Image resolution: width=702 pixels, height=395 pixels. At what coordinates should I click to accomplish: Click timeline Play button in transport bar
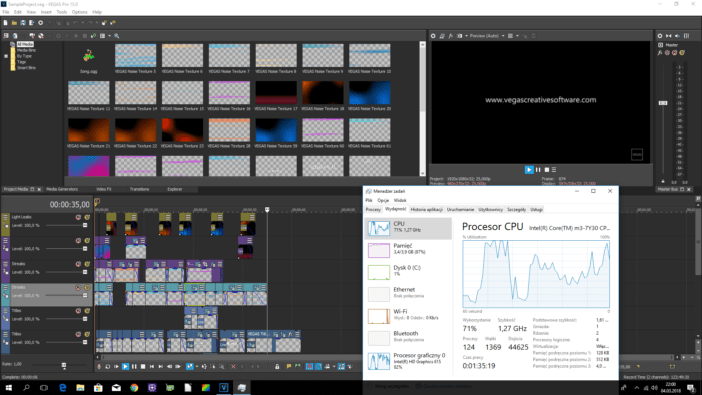click(x=125, y=366)
